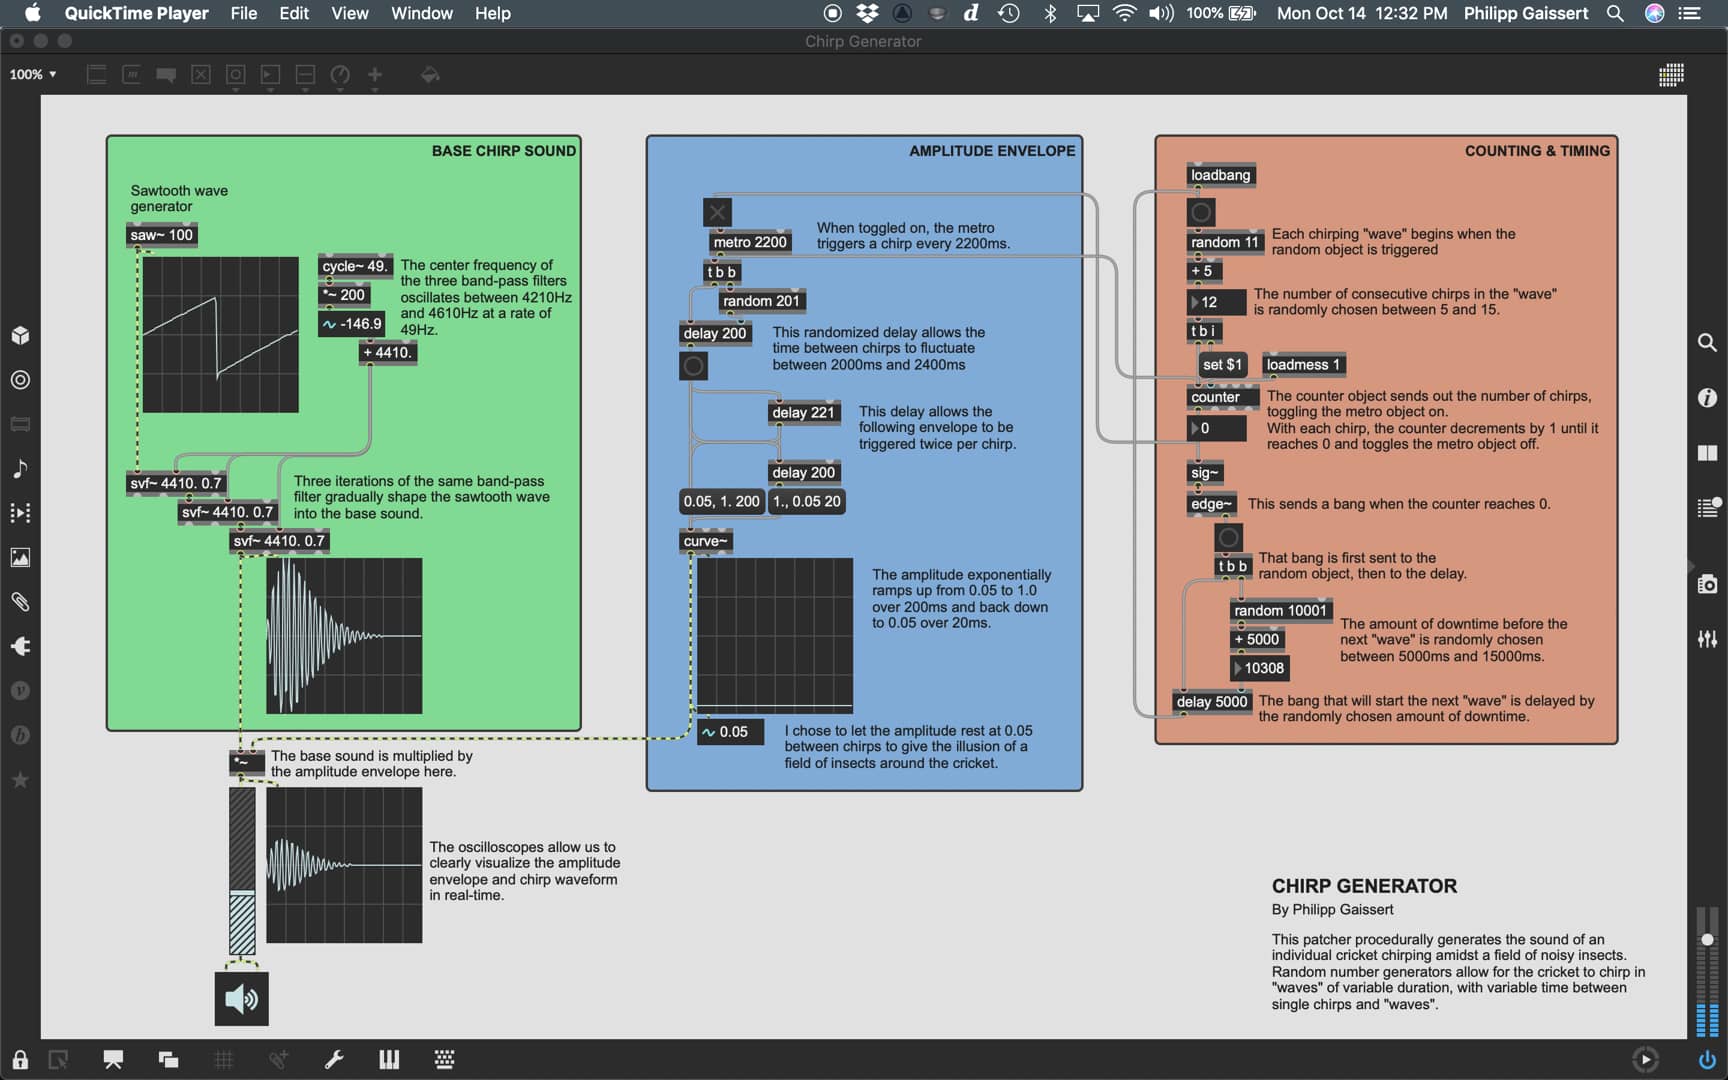Open the keyboard shortcuts icon bottom right
The width and height of the screenshot is (1728, 1080).
pos(444,1059)
